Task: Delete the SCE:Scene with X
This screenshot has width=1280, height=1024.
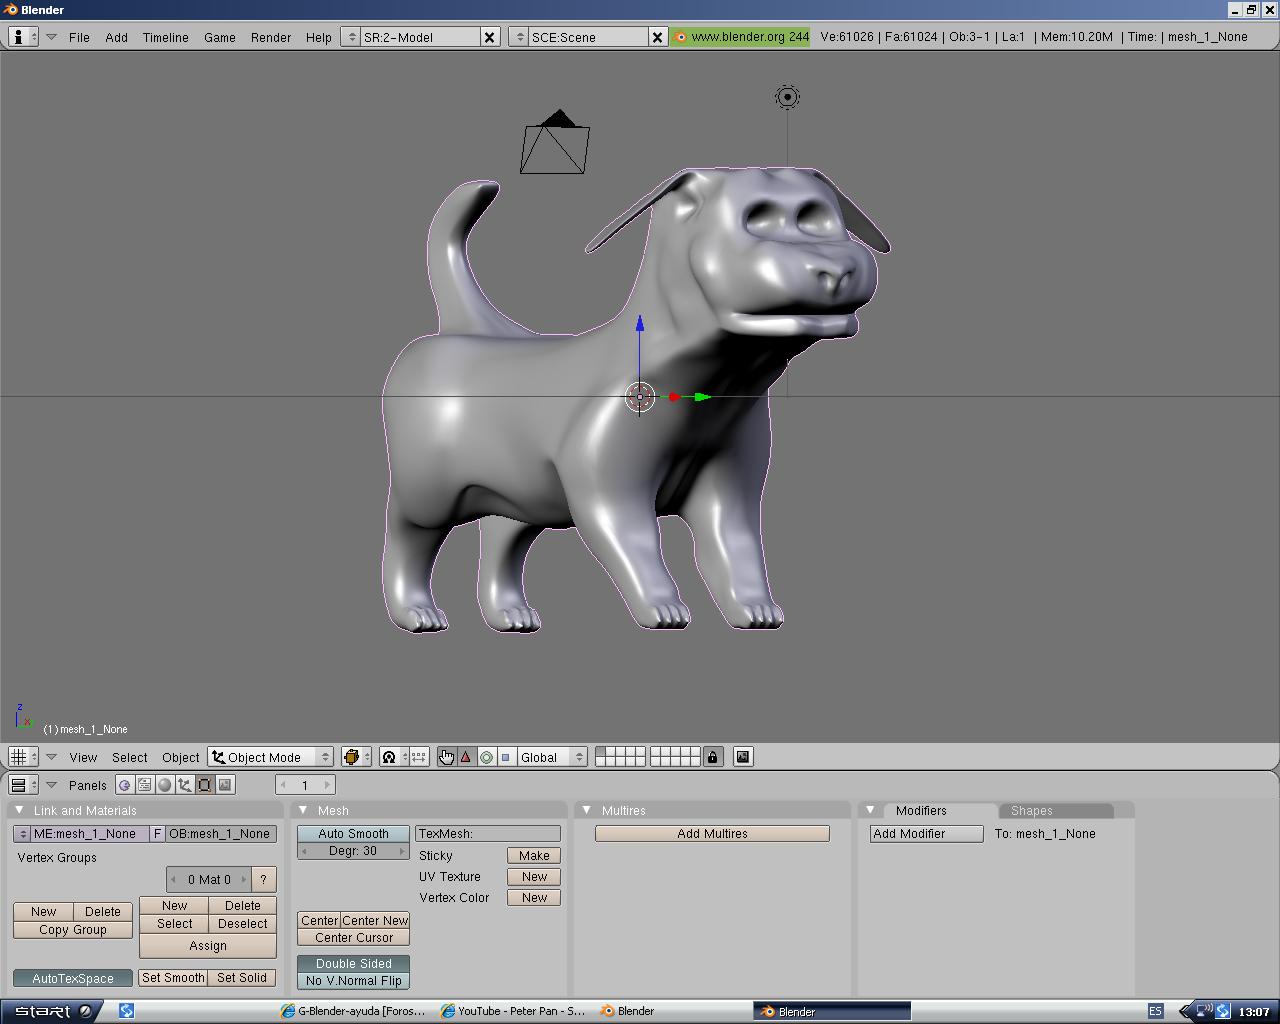Action: [x=657, y=37]
